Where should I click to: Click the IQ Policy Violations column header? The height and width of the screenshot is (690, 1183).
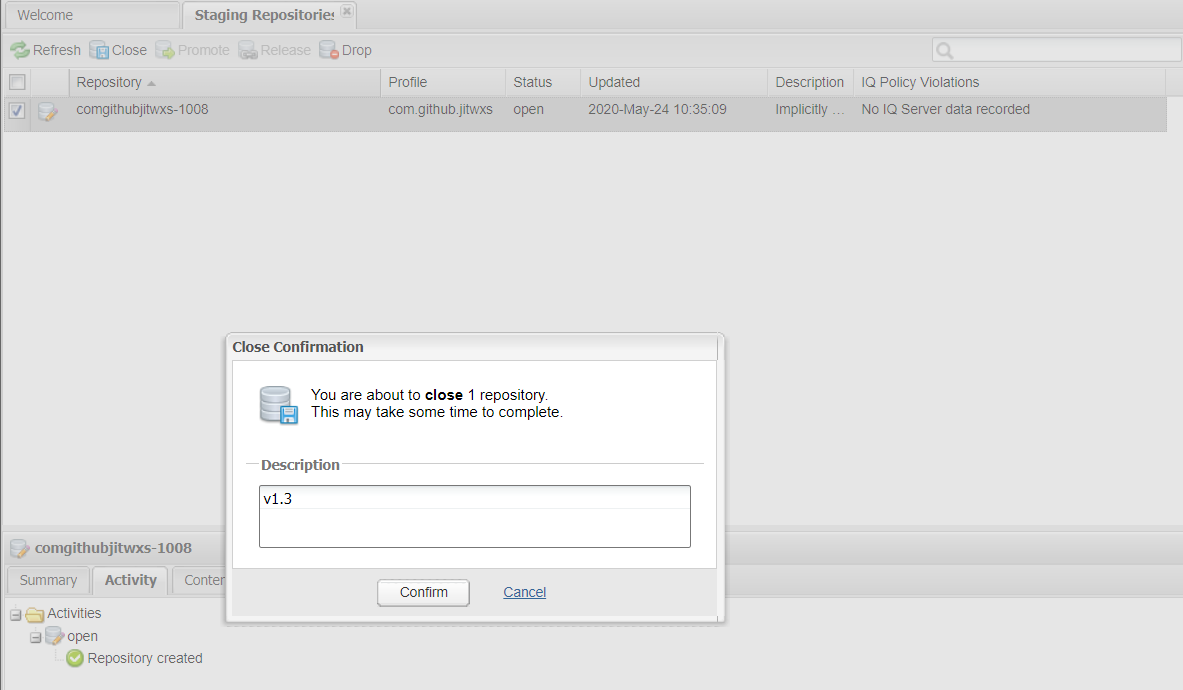(1009, 82)
